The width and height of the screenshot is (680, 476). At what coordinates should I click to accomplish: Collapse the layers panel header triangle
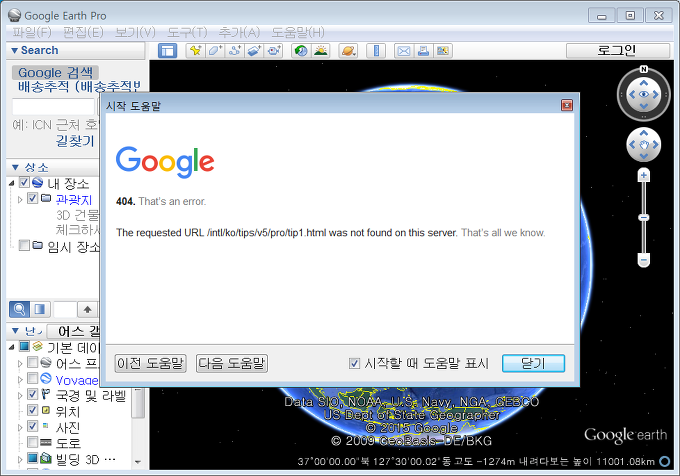point(15,331)
